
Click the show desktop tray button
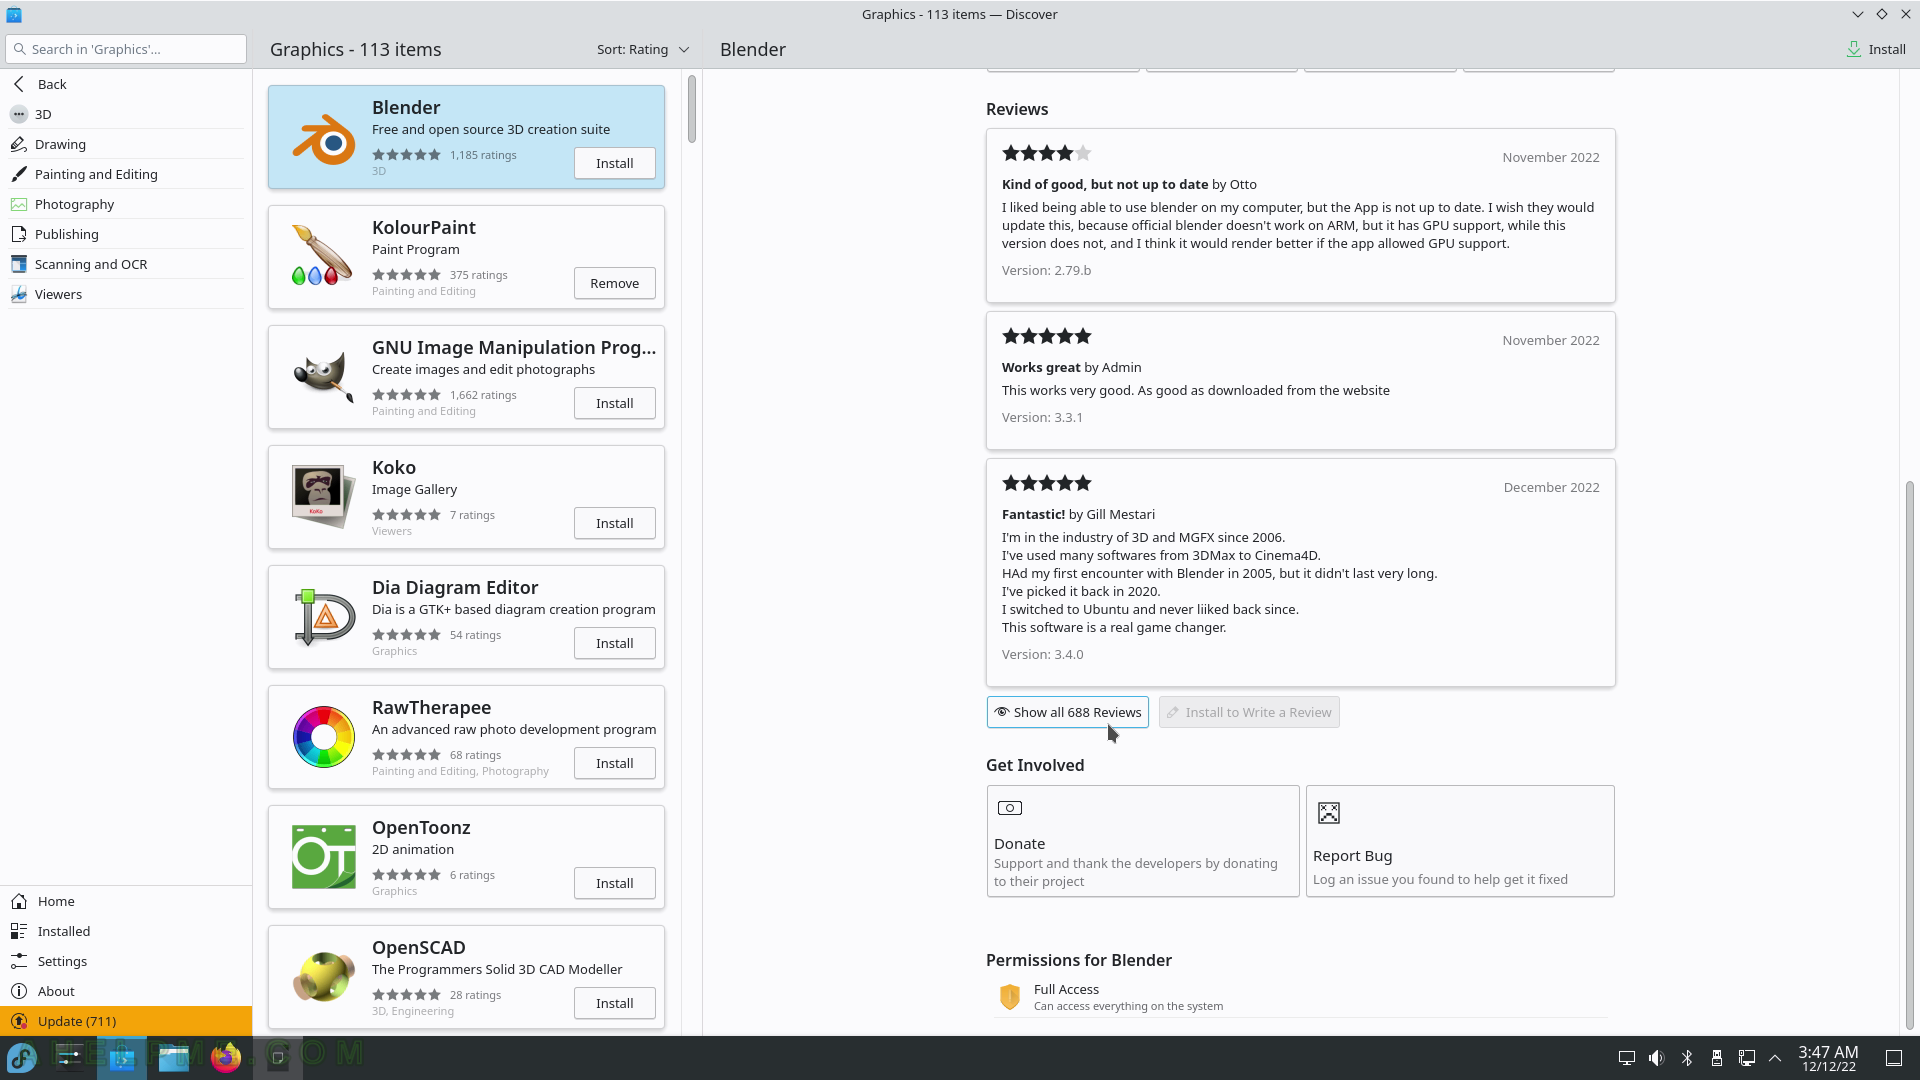1894,1058
